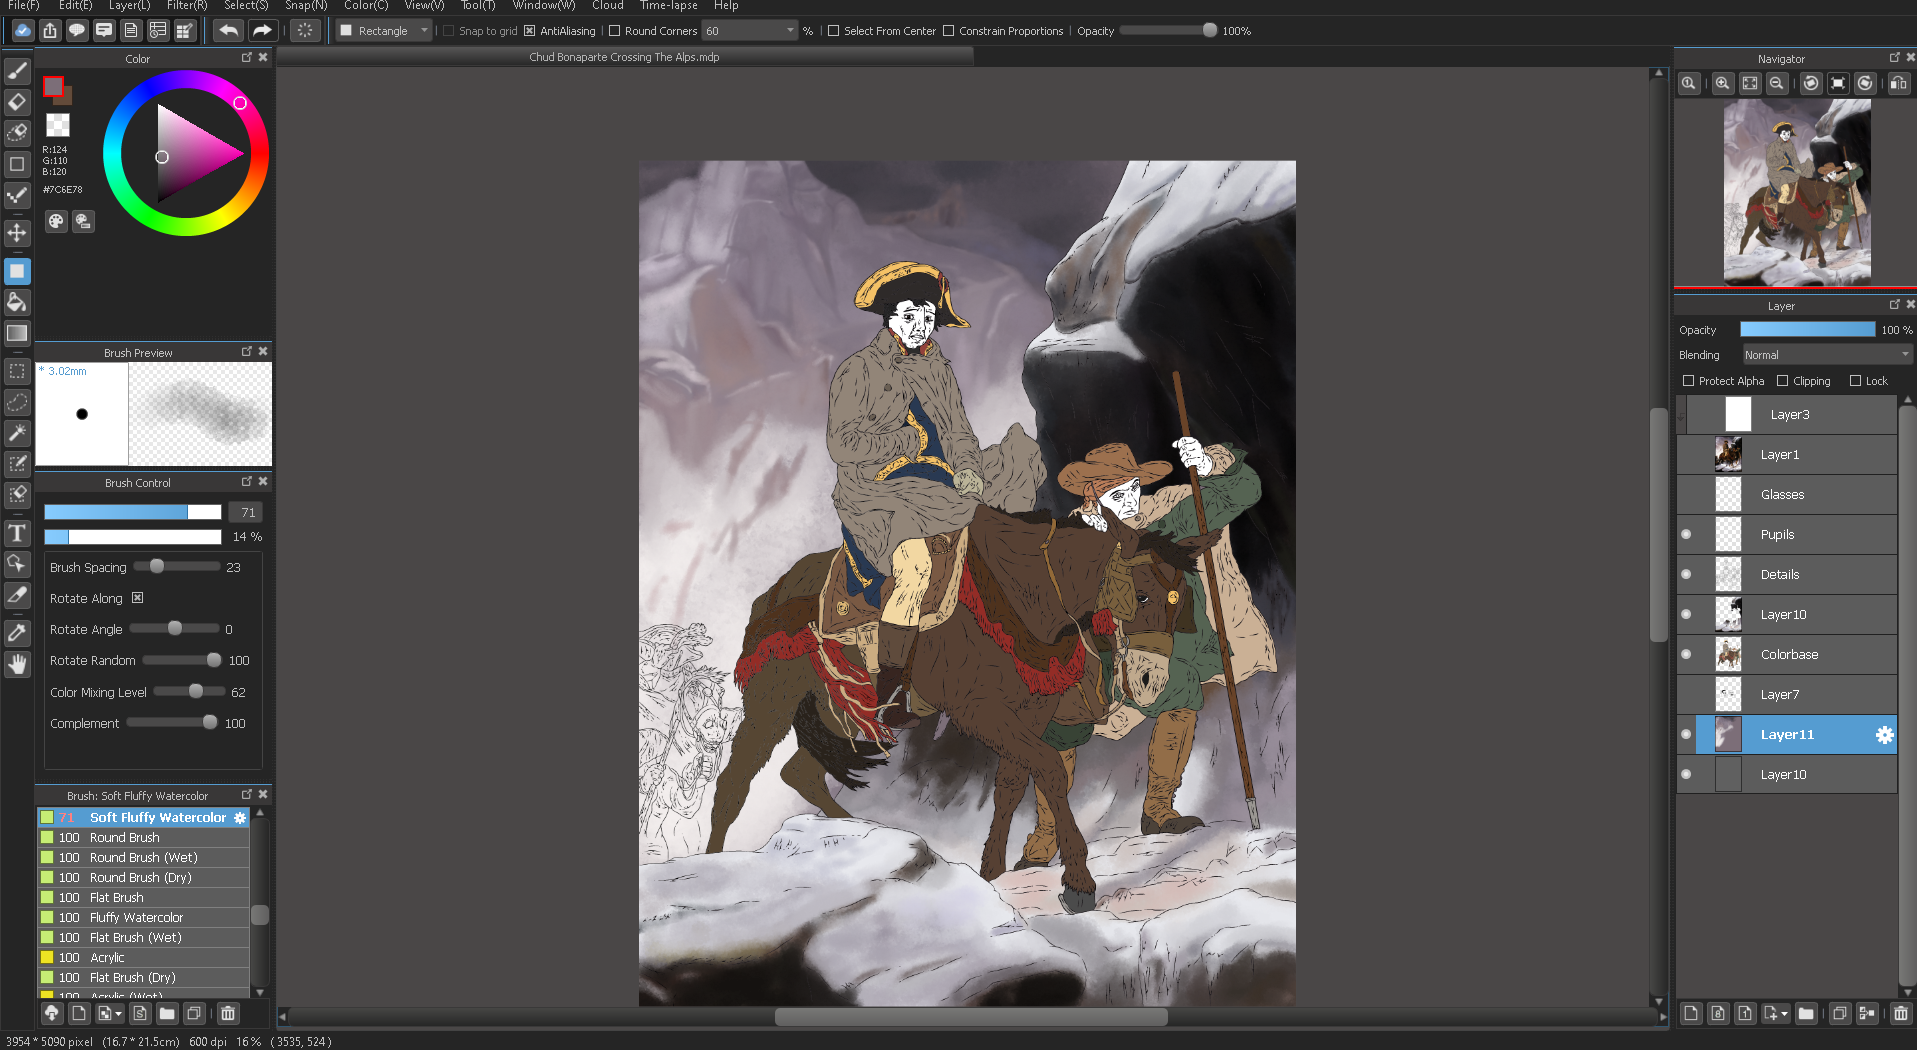This screenshot has height=1050, width=1917.
Task: Enable the Round Corners checkbox
Action: (x=615, y=31)
